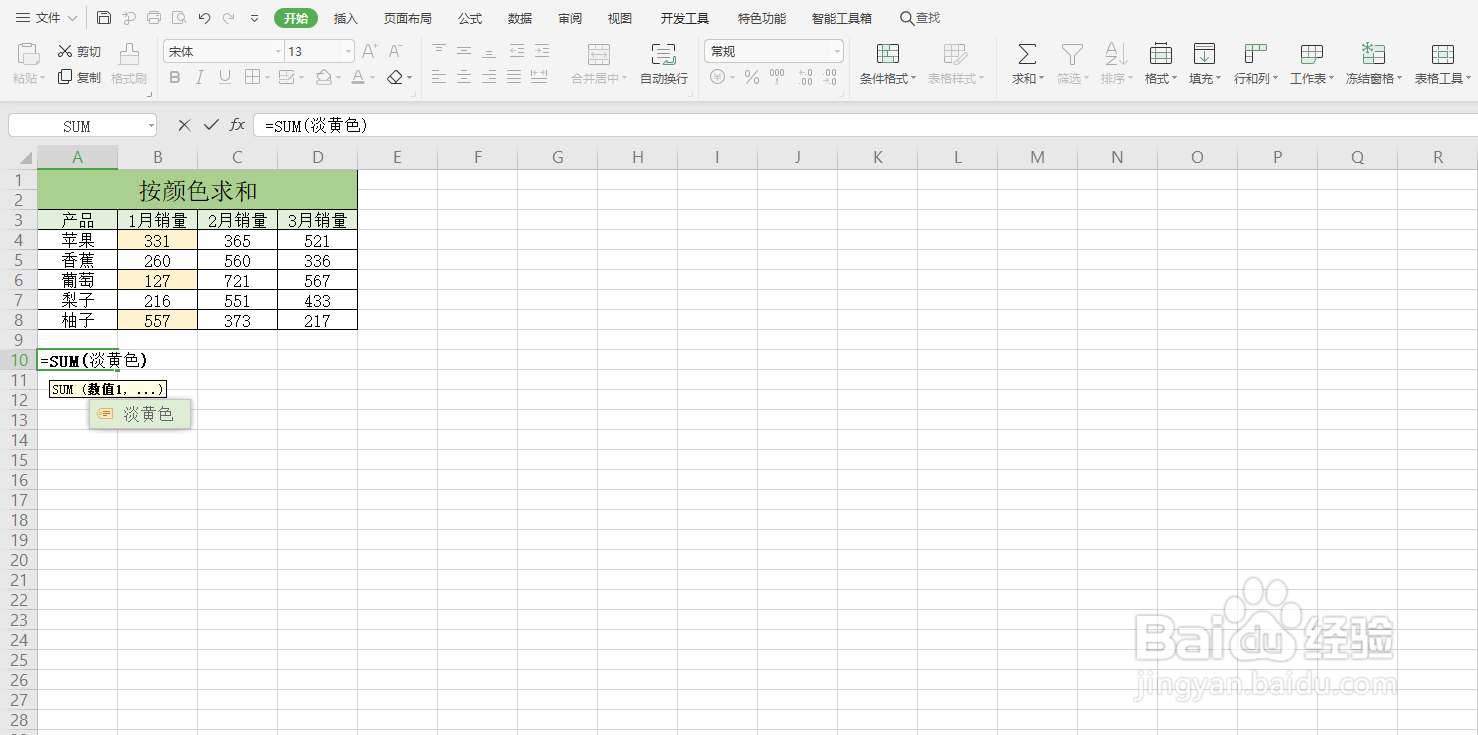Toggle Underline formatting
The height and width of the screenshot is (735, 1478).
coord(224,77)
